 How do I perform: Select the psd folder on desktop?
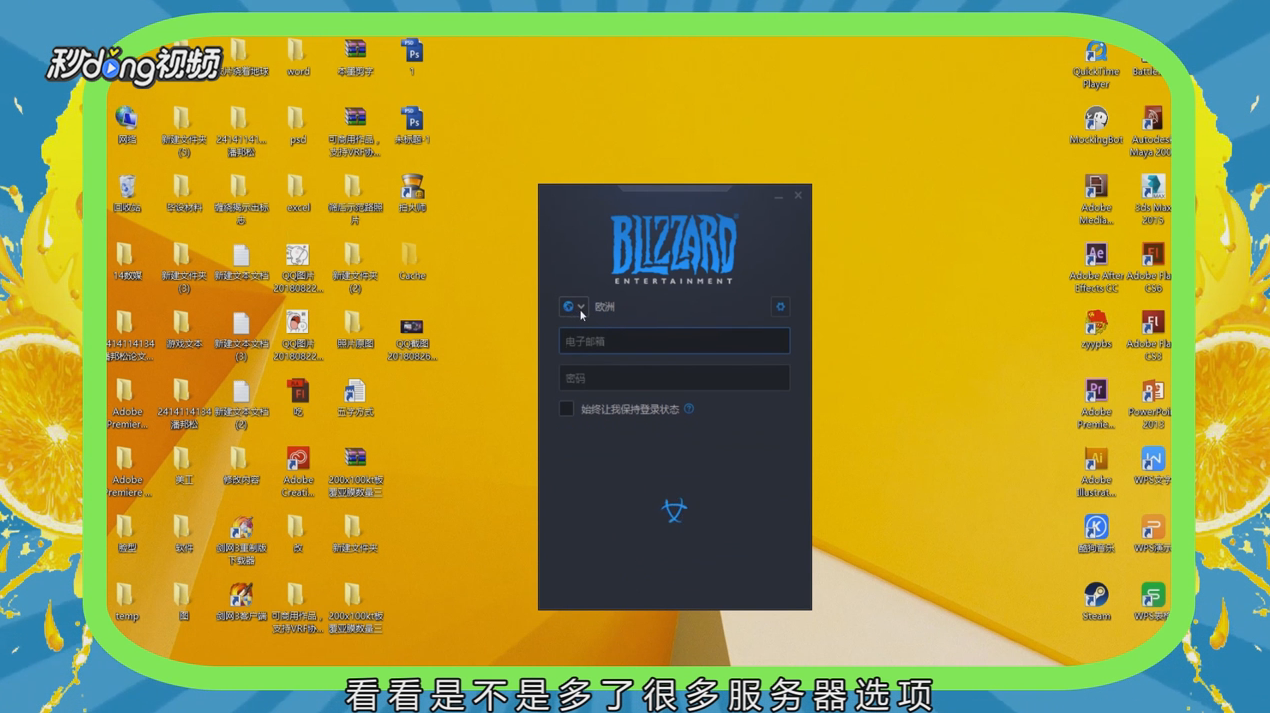pos(297,126)
